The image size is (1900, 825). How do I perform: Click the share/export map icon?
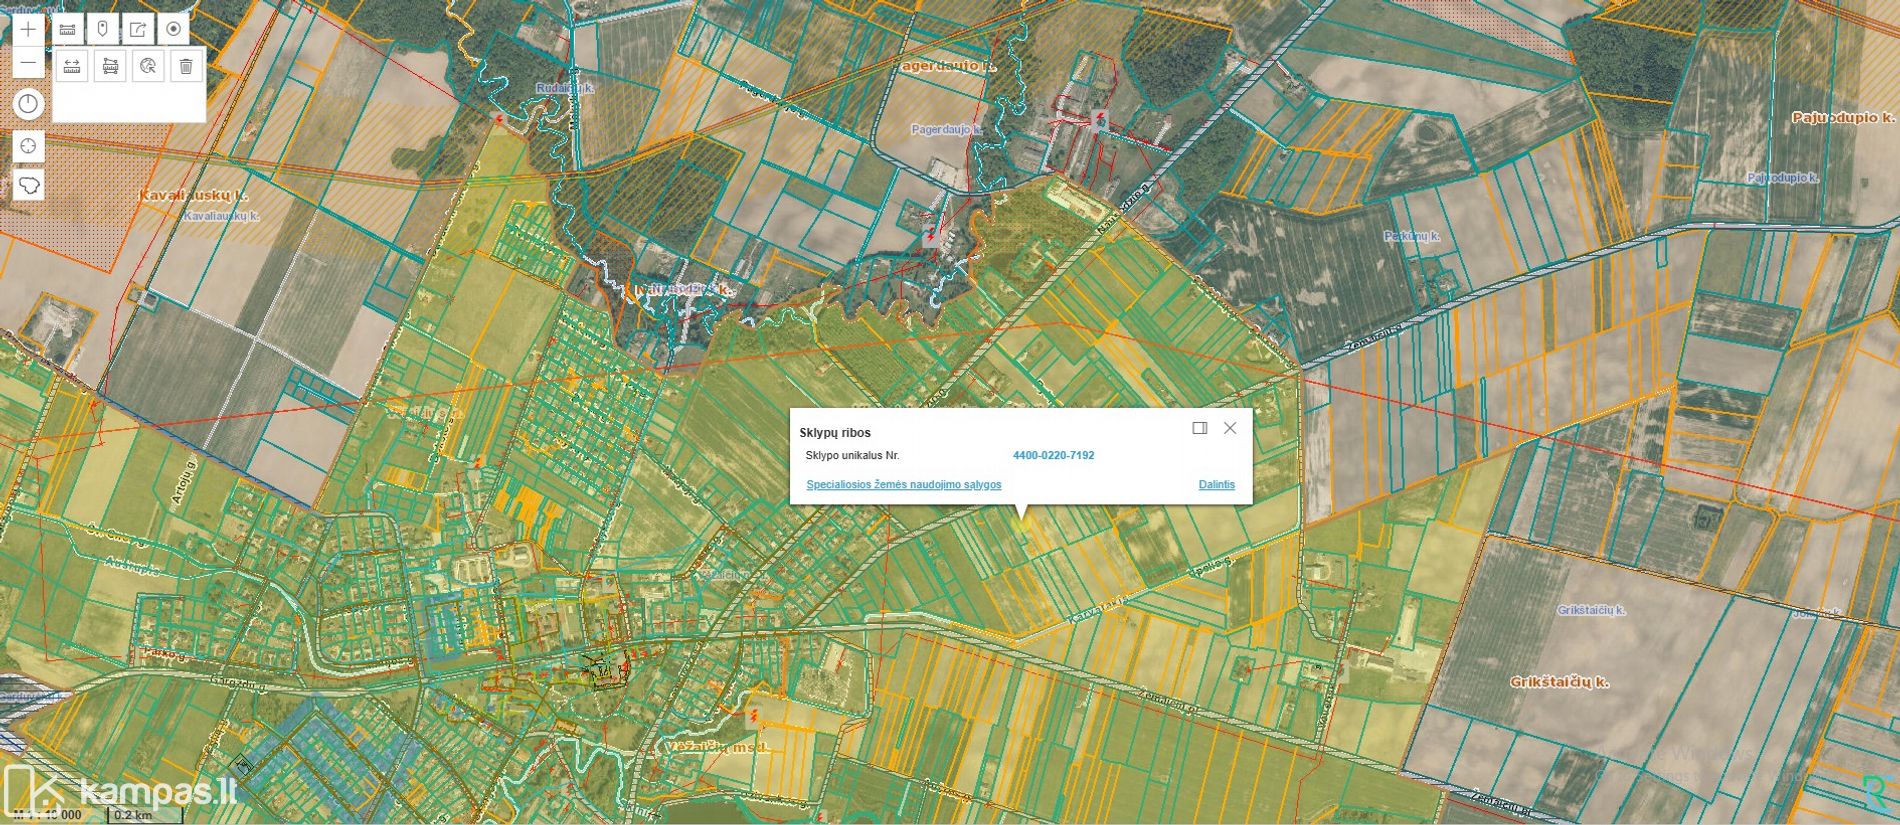coord(138,29)
